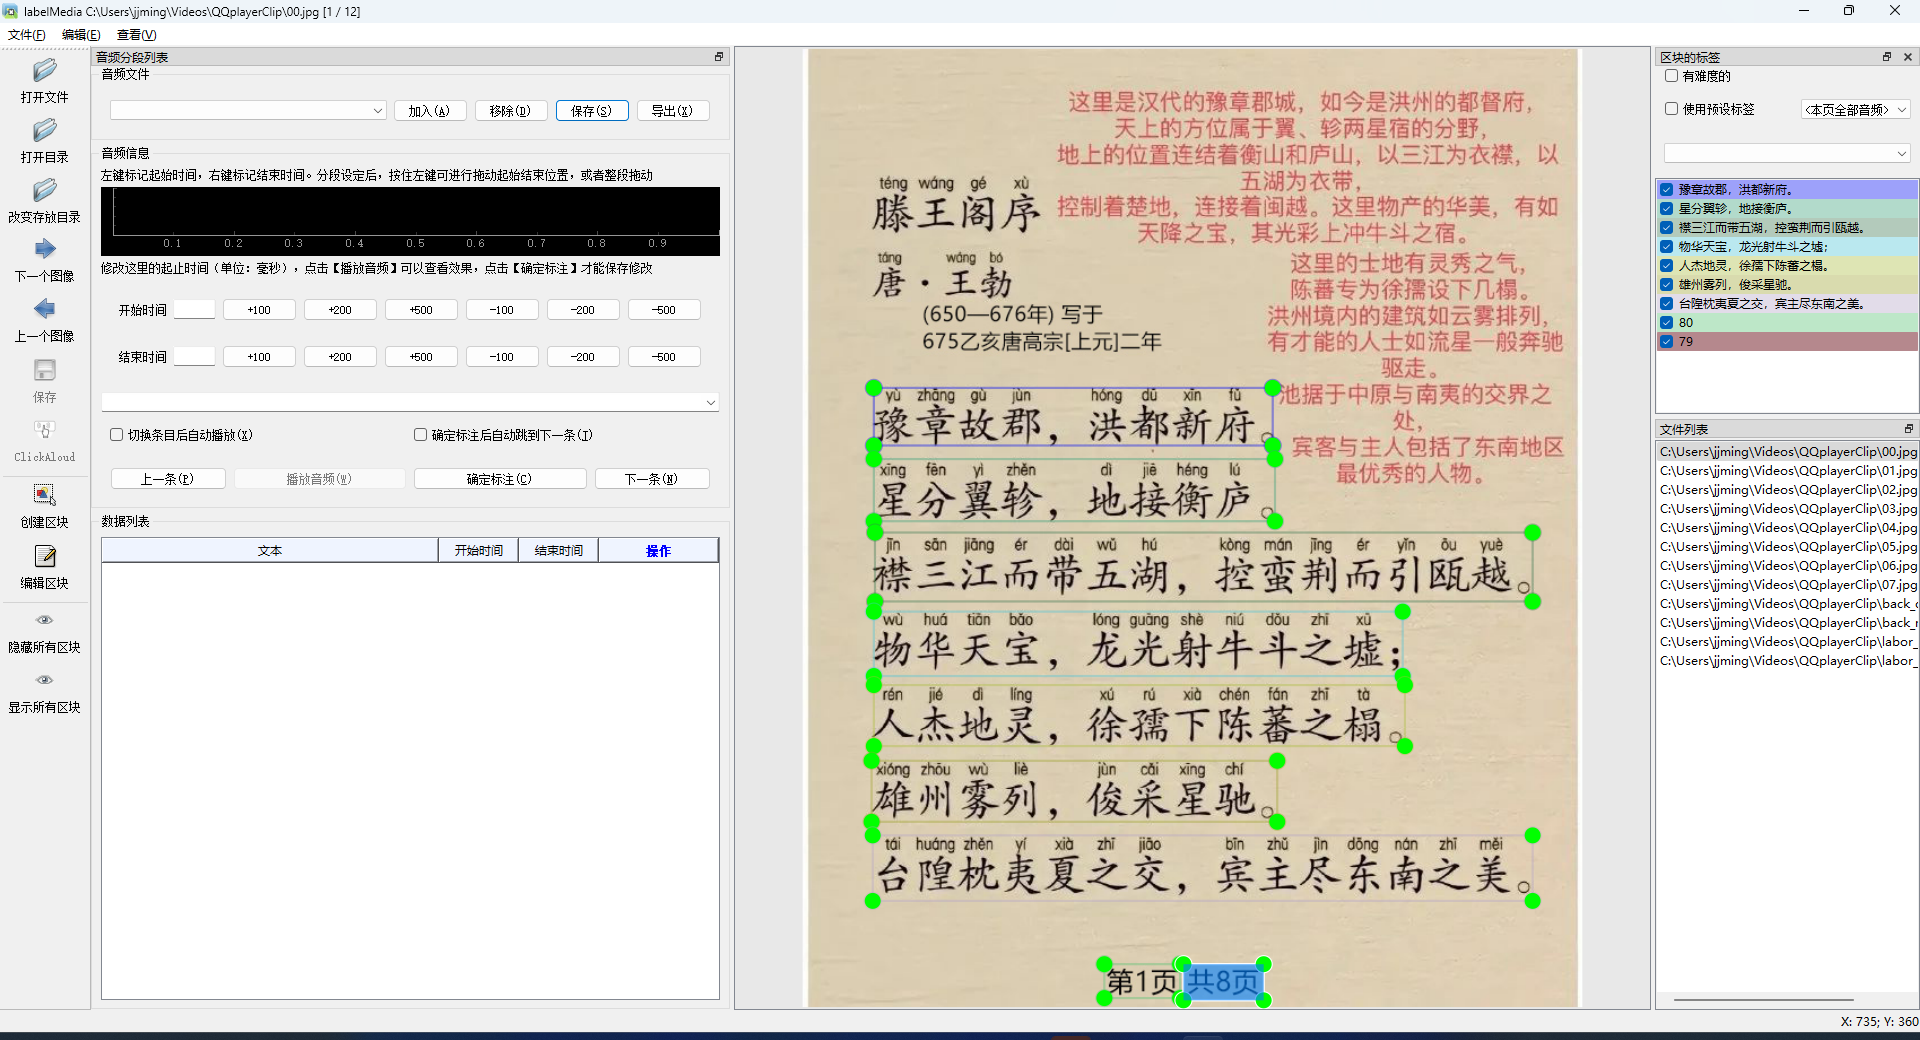Click 上一条 previous entry button
The image size is (1920, 1040).
(168, 479)
